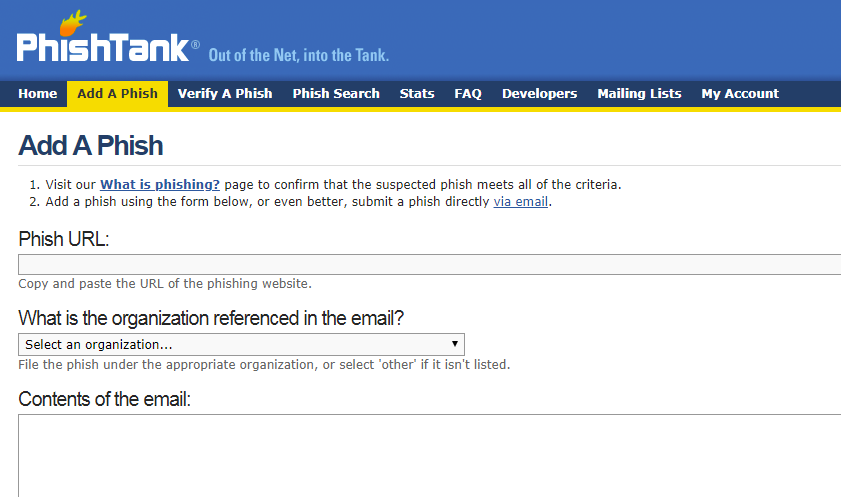Follow the "What is phishing?" link

(160, 184)
